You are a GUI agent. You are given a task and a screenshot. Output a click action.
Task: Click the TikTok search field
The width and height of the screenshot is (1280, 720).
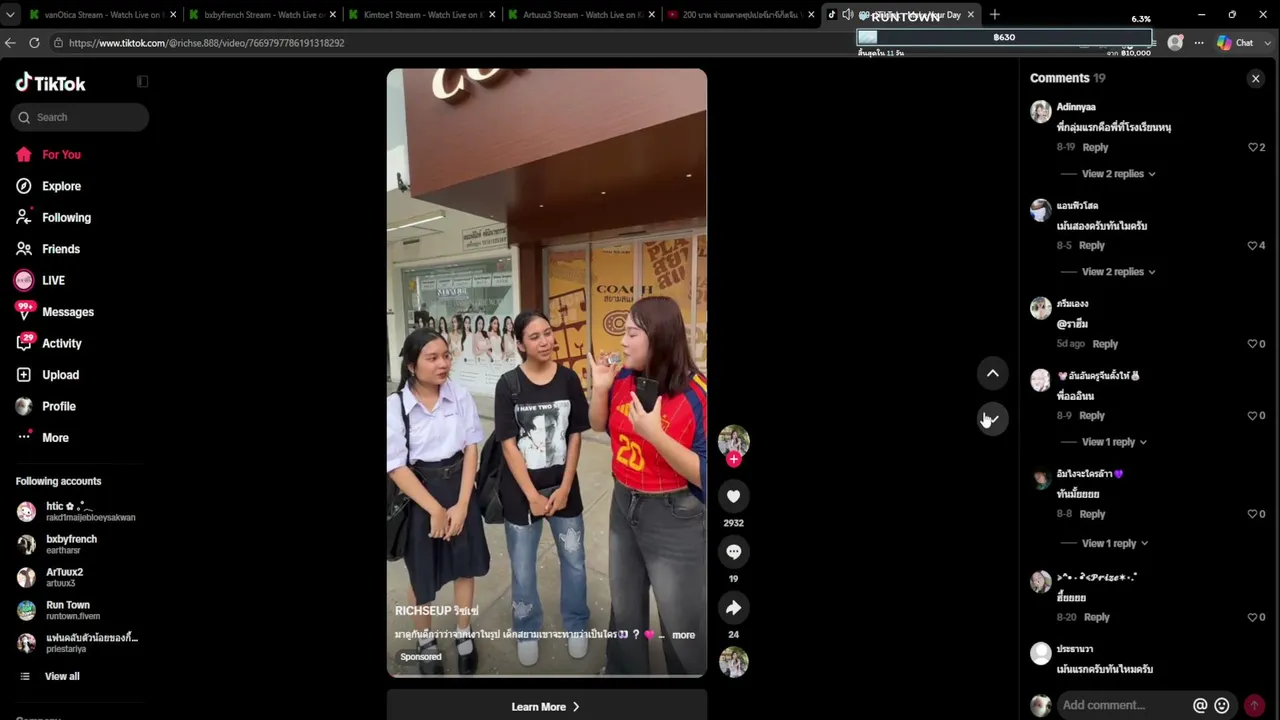[x=80, y=117]
